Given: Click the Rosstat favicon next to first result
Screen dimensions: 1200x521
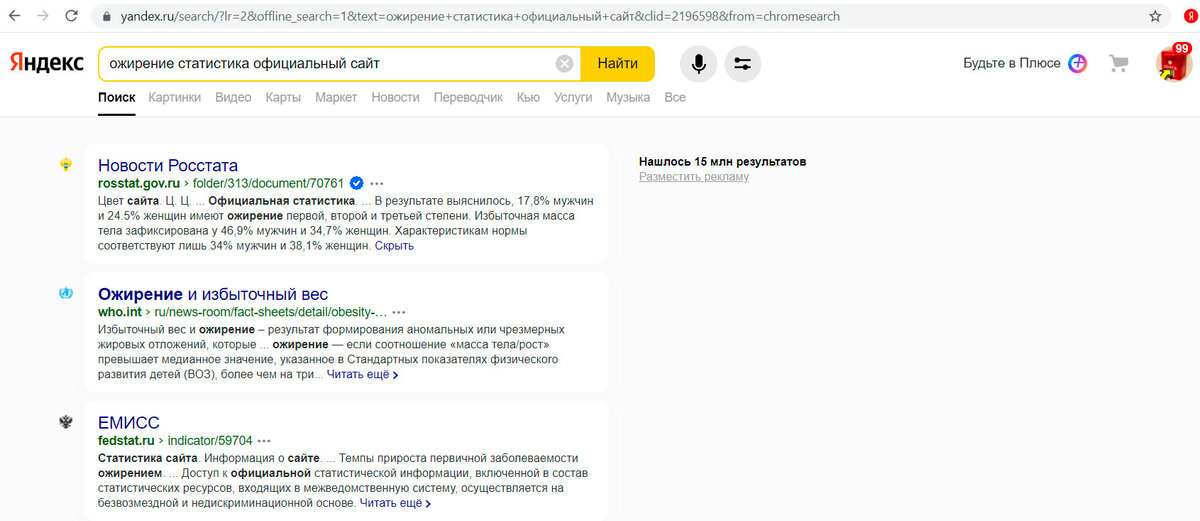Looking at the screenshot, I should point(66,164).
